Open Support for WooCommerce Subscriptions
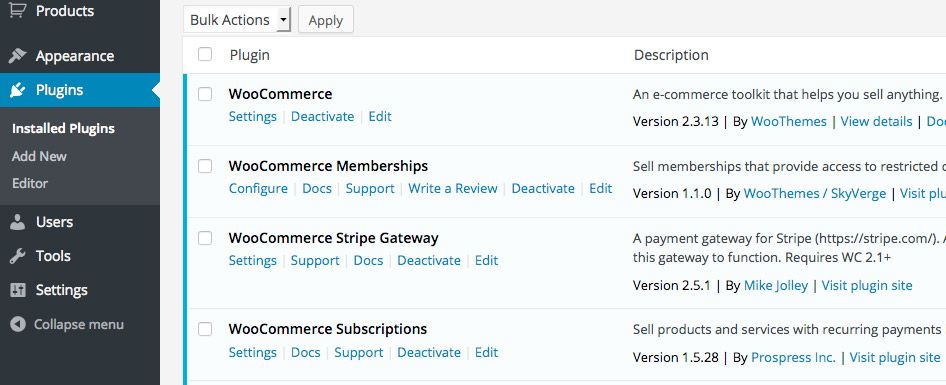Screen dimensions: 946x385 358,352
